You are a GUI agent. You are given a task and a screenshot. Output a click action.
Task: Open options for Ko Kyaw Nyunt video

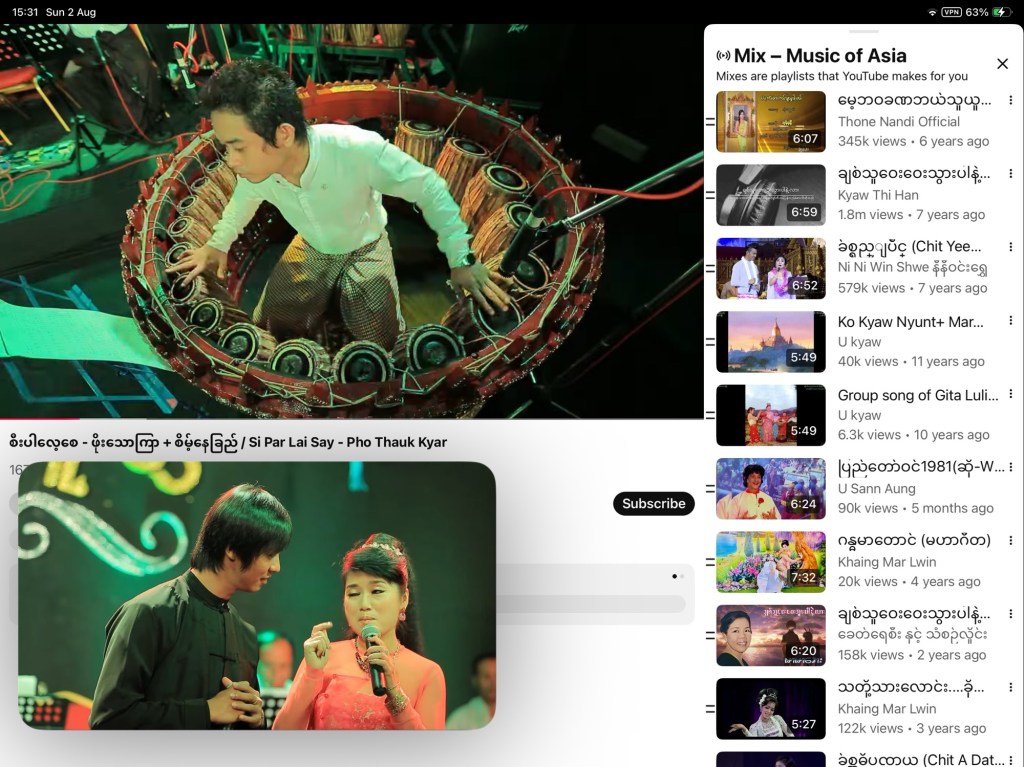pyautogui.click(x=1010, y=320)
